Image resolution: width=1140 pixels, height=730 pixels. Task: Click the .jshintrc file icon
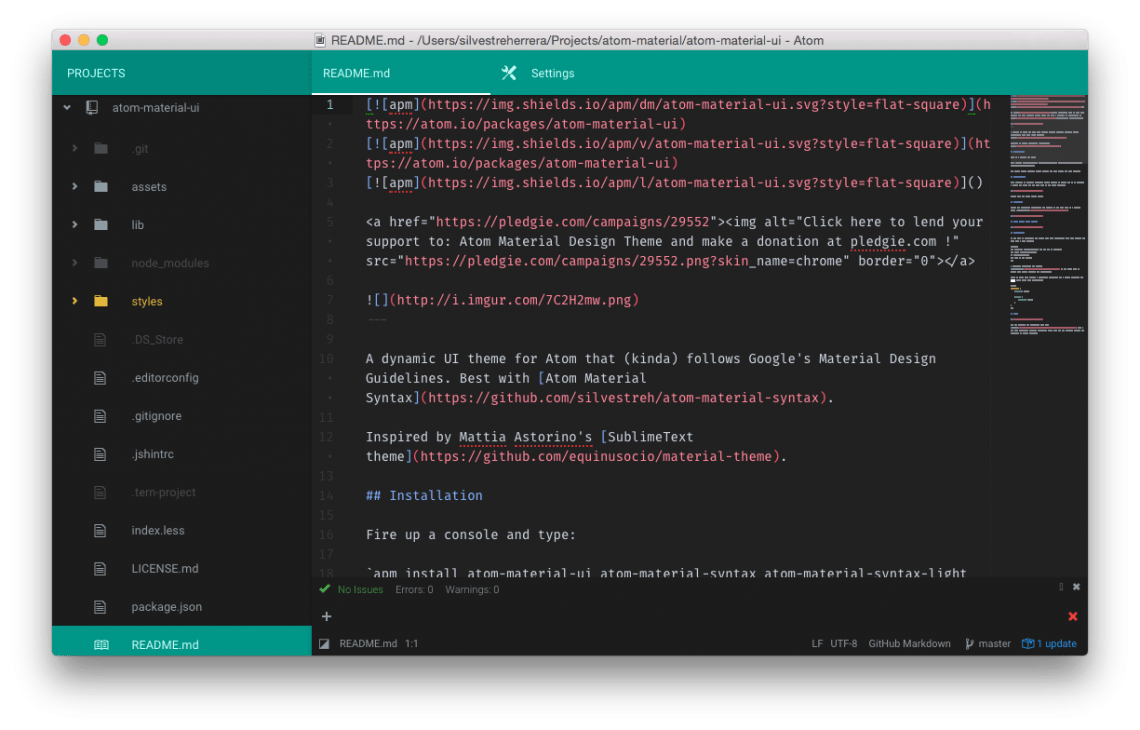coord(100,454)
